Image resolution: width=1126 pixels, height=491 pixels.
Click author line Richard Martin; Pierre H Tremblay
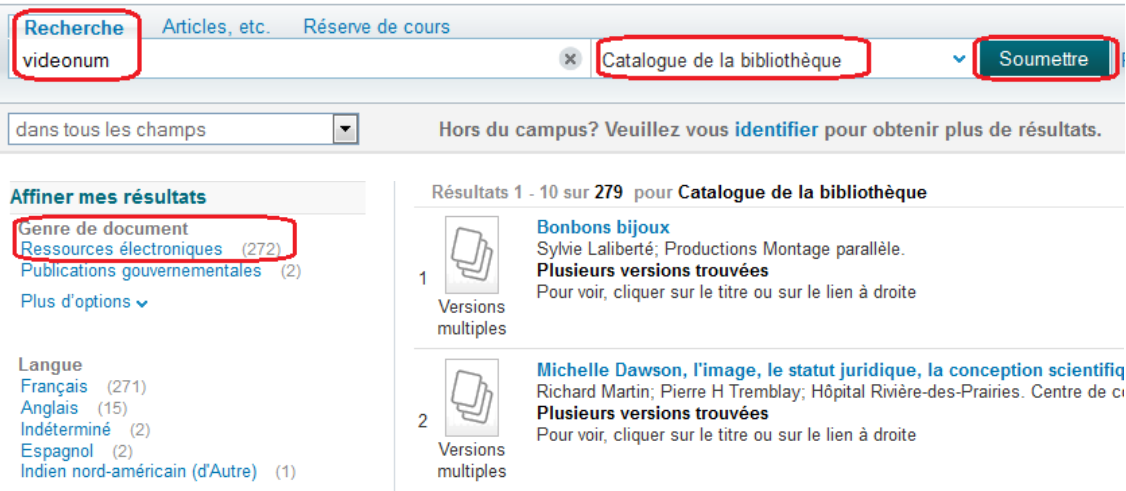coord(831,392)
